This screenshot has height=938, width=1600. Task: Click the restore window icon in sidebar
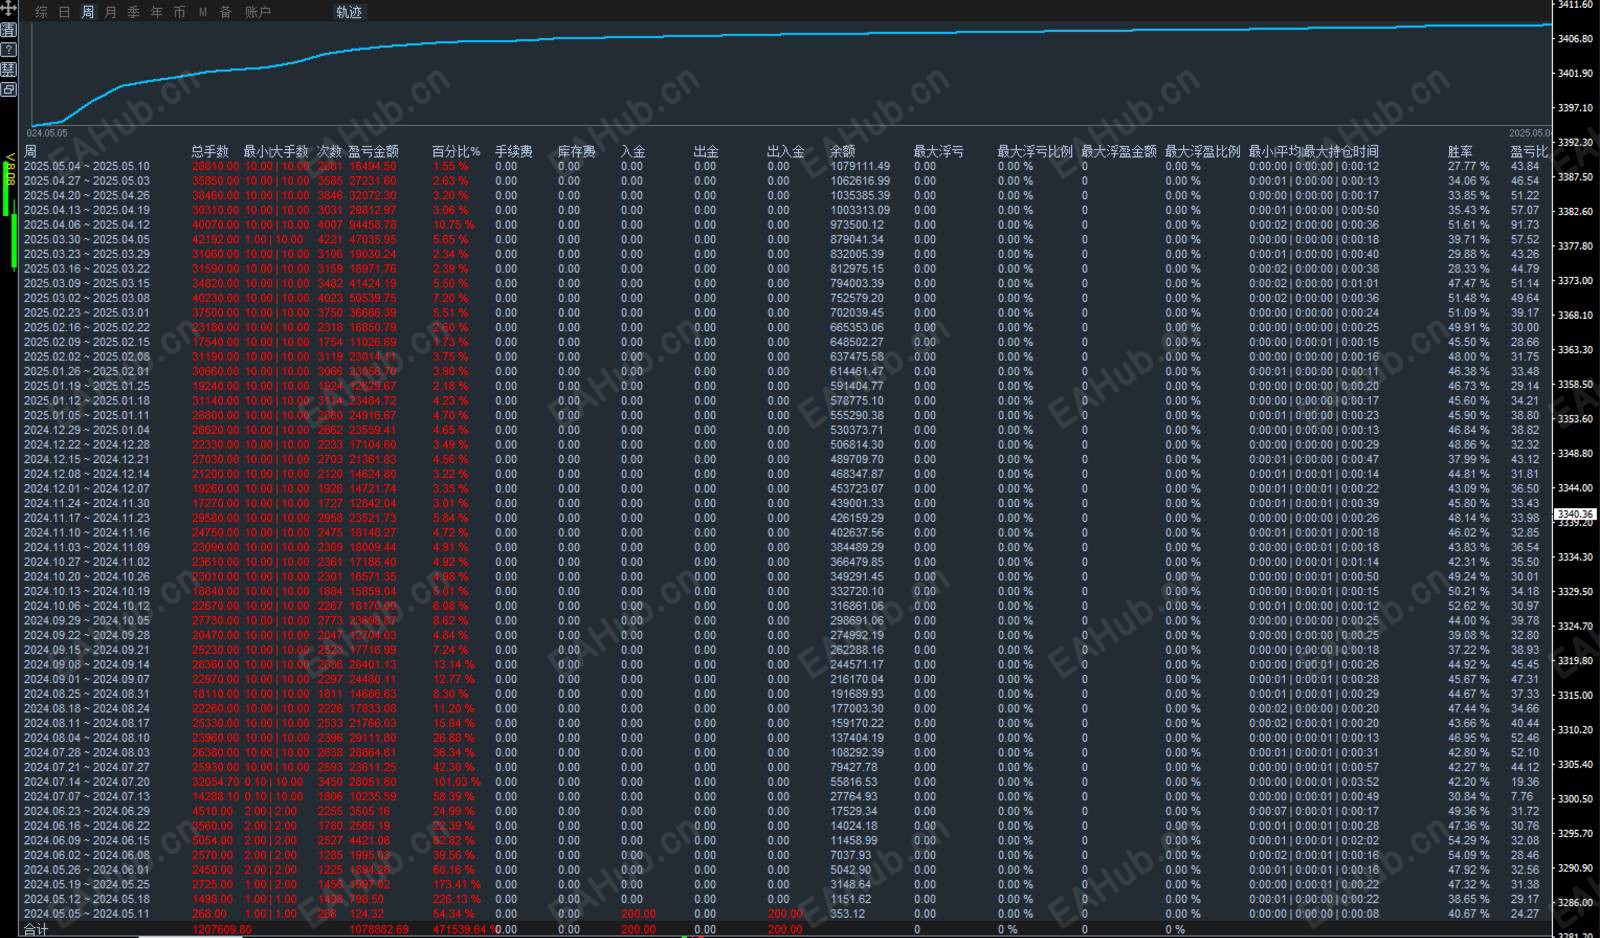[8, 89]
